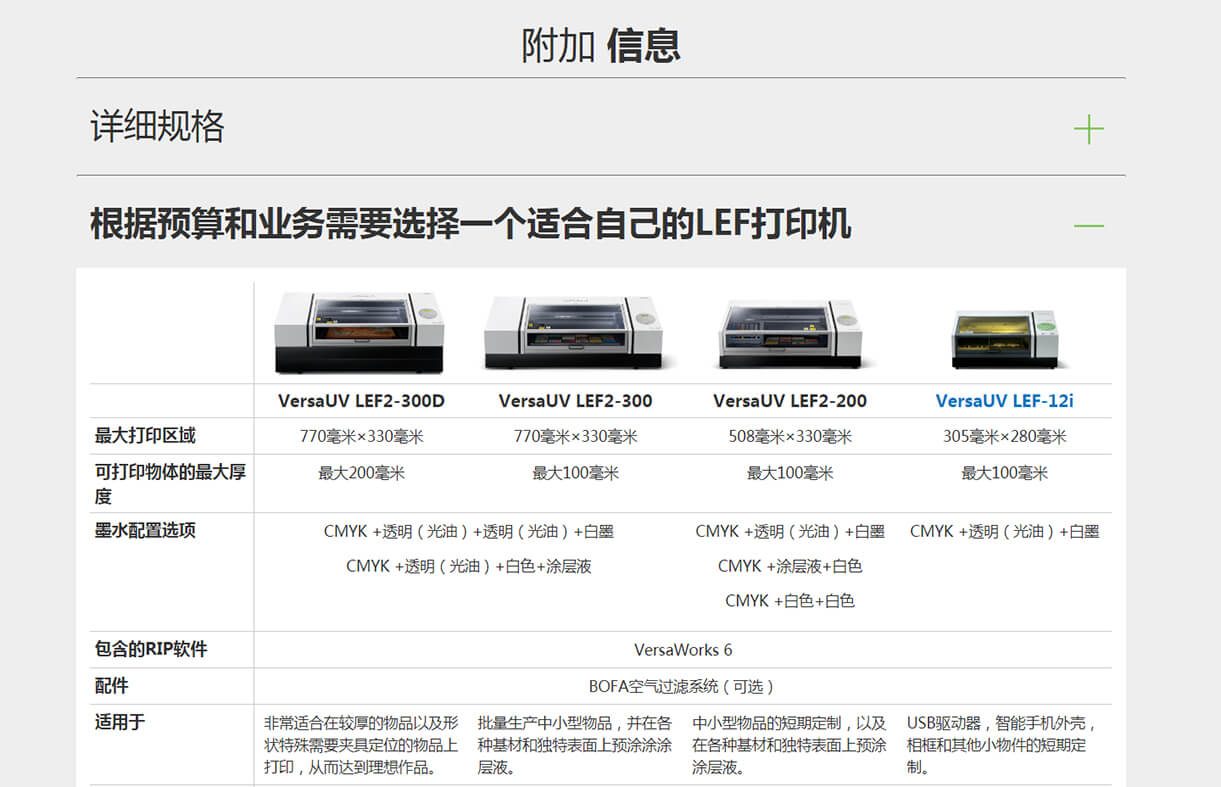Click the 墨水配置选项 row label
1221x787 pixels.
coord(145,530)
